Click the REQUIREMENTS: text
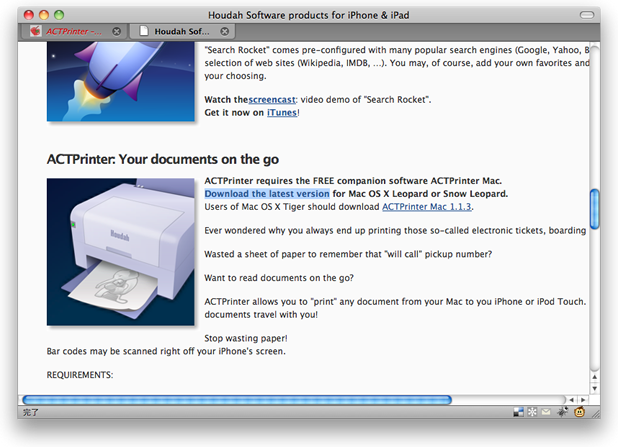 click(x=80, y=375)
